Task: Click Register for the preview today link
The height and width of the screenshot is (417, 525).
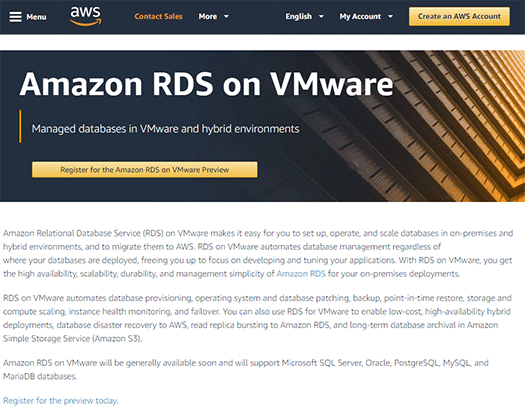Action: pyautogui.click(x=61, y=401)
